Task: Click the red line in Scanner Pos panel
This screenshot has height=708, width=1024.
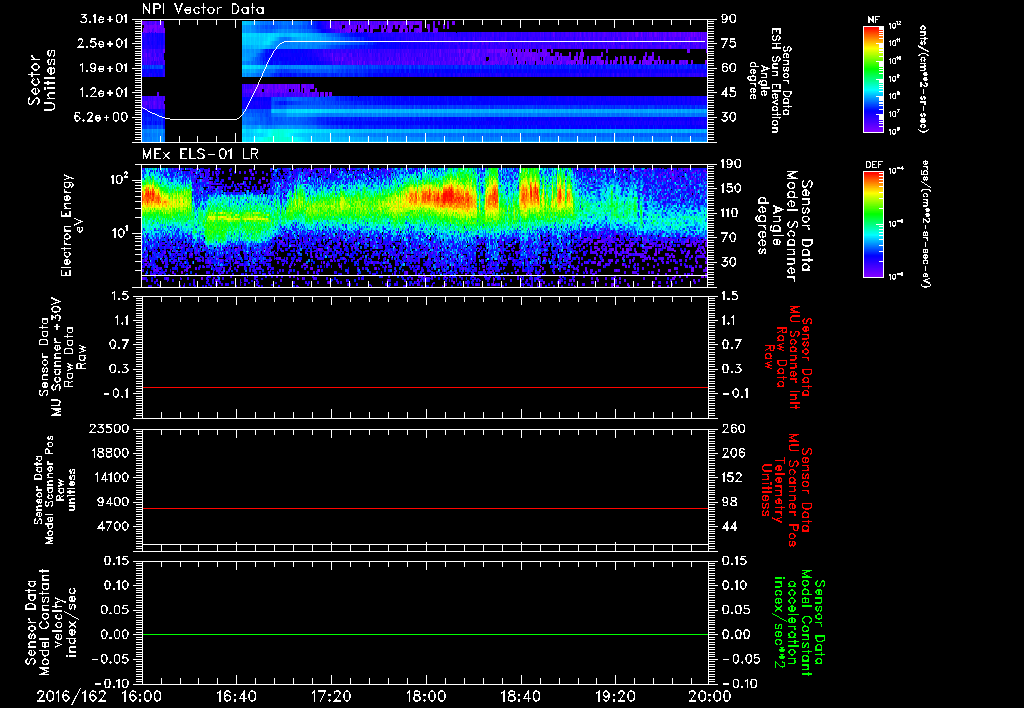Action: 425,508
